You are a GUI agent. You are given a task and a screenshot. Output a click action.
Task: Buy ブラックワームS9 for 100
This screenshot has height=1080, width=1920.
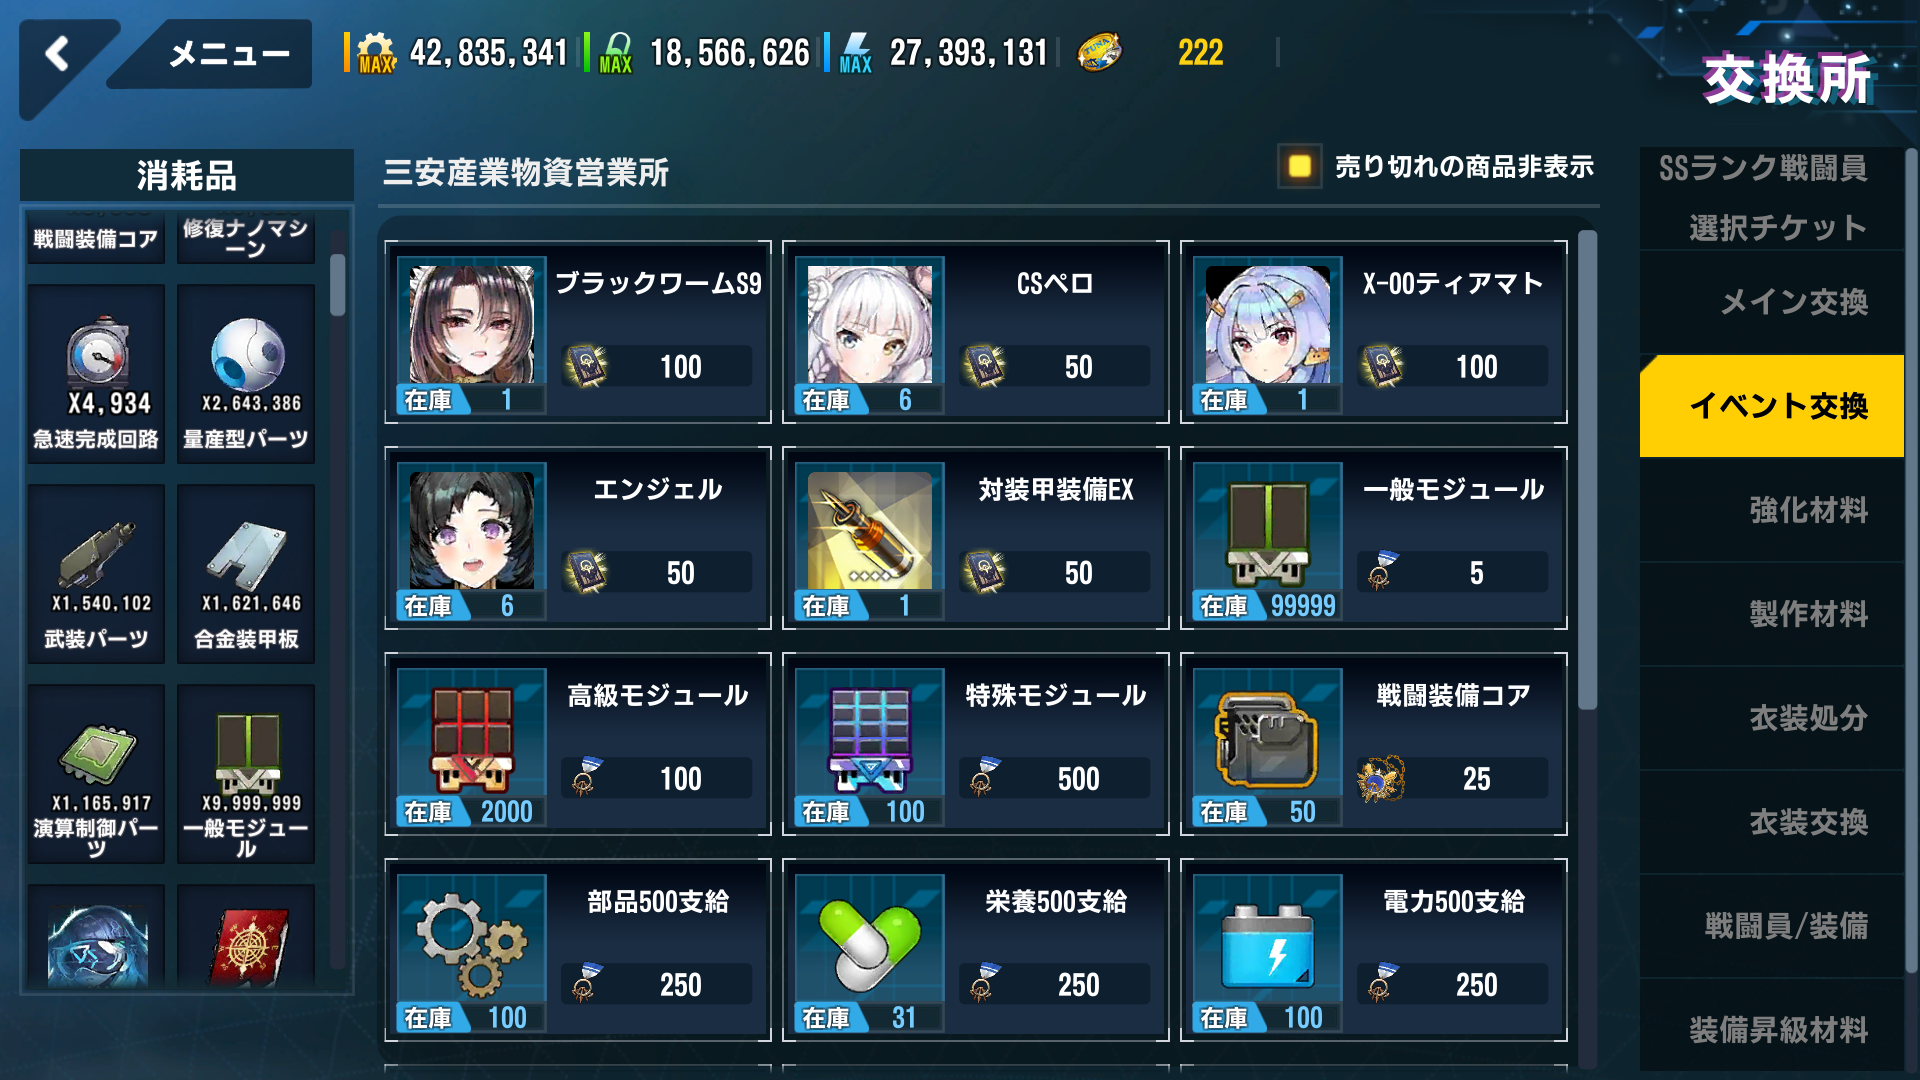click(578, 332)
